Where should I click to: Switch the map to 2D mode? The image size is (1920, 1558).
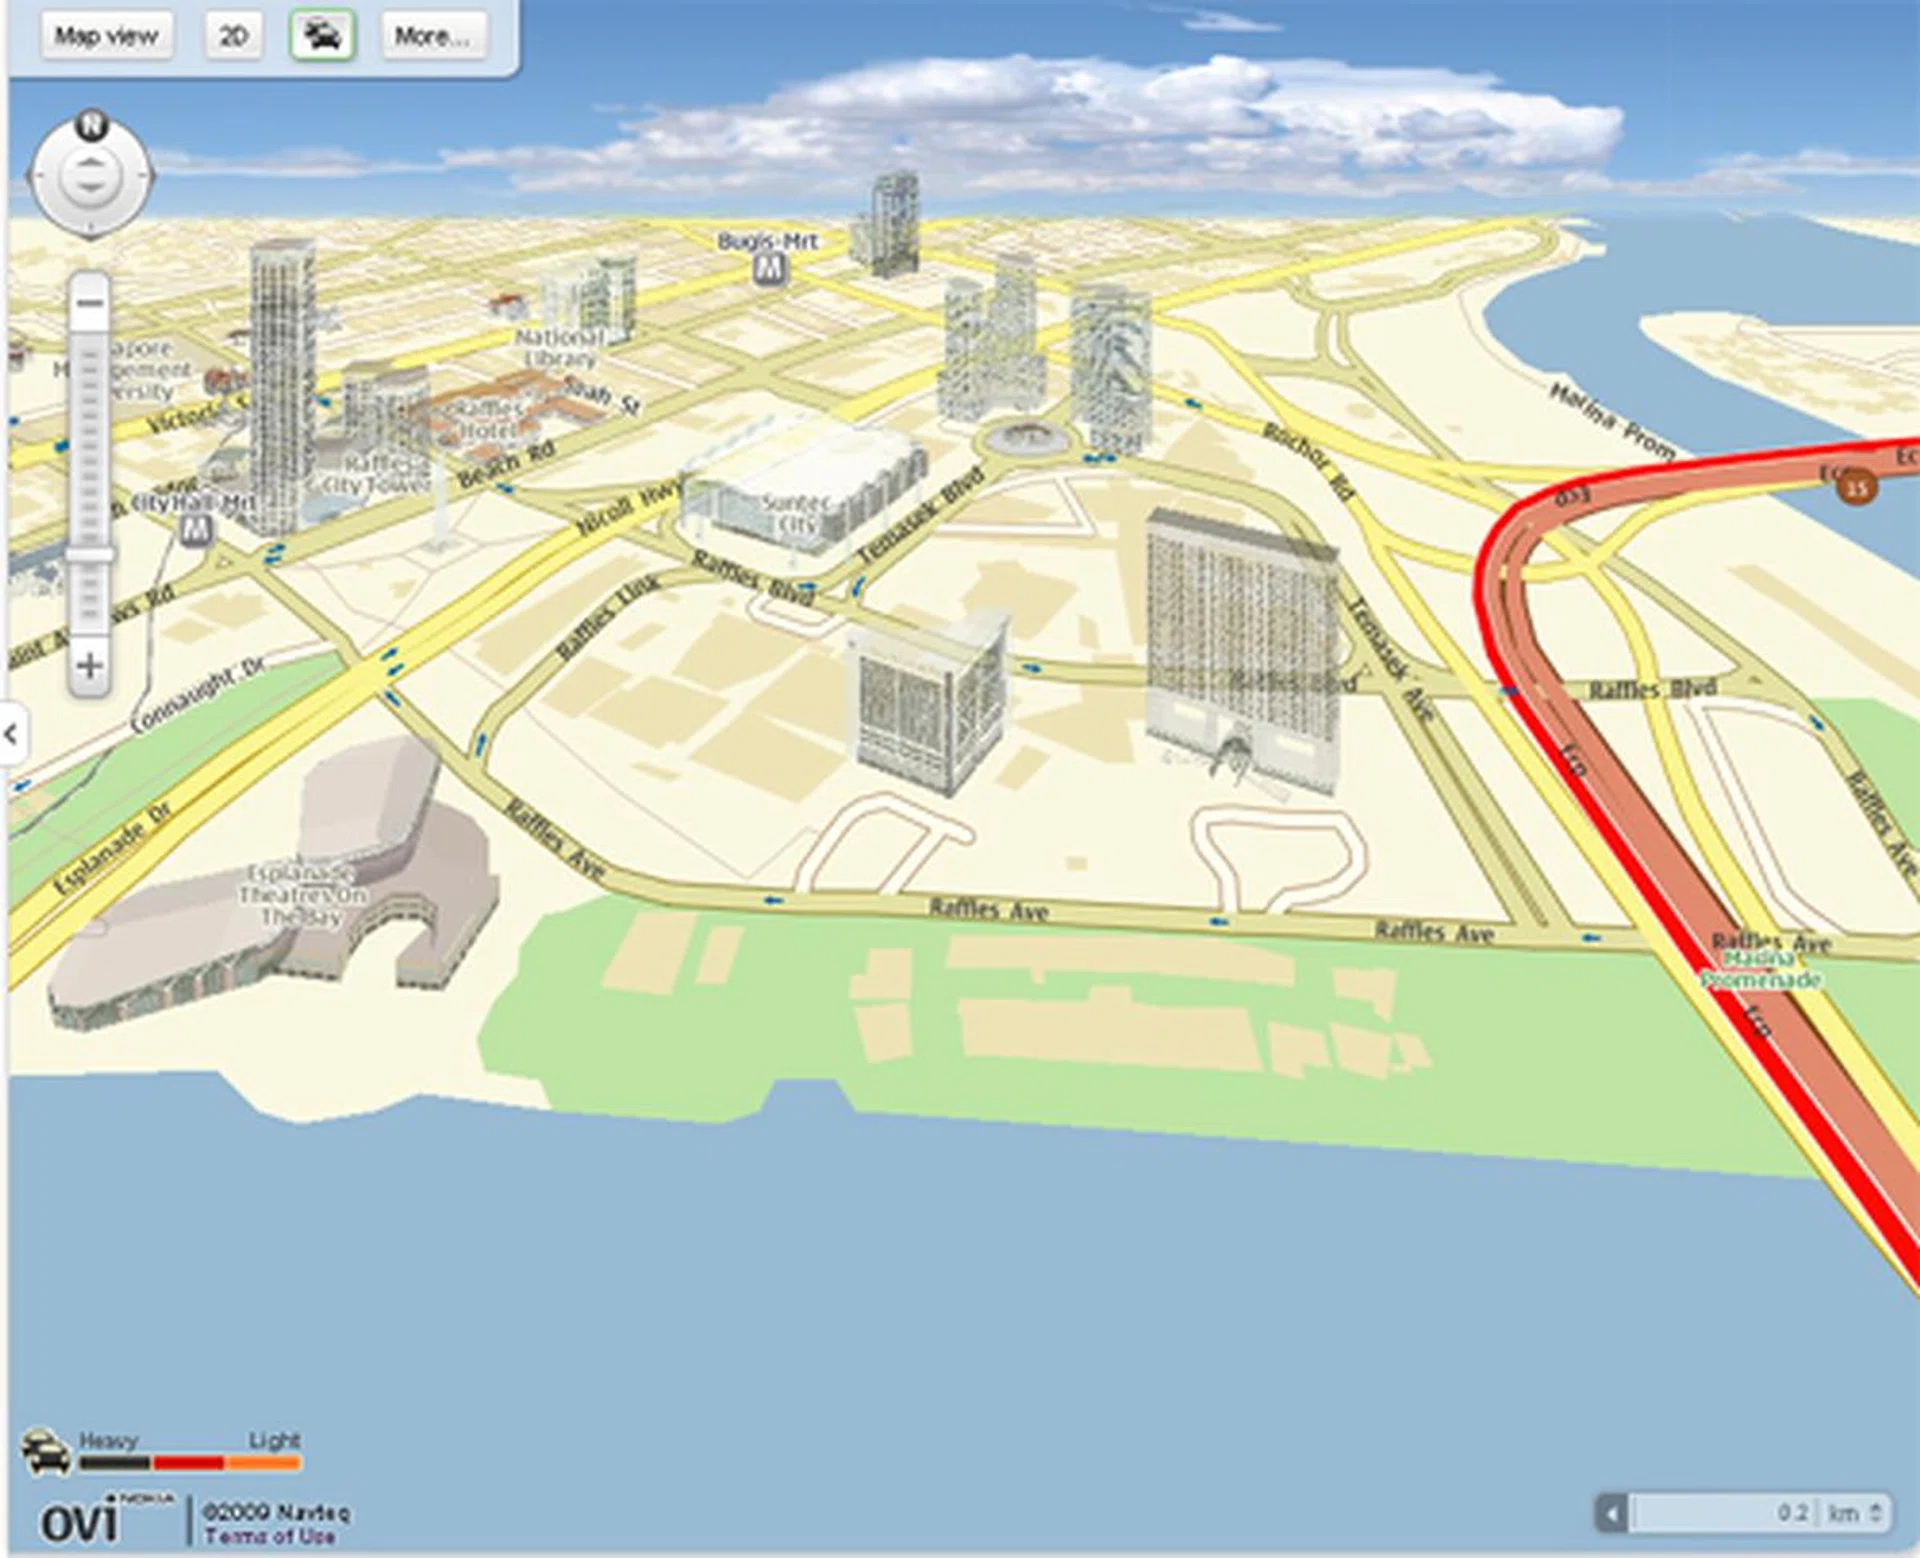tap(232, 33)
